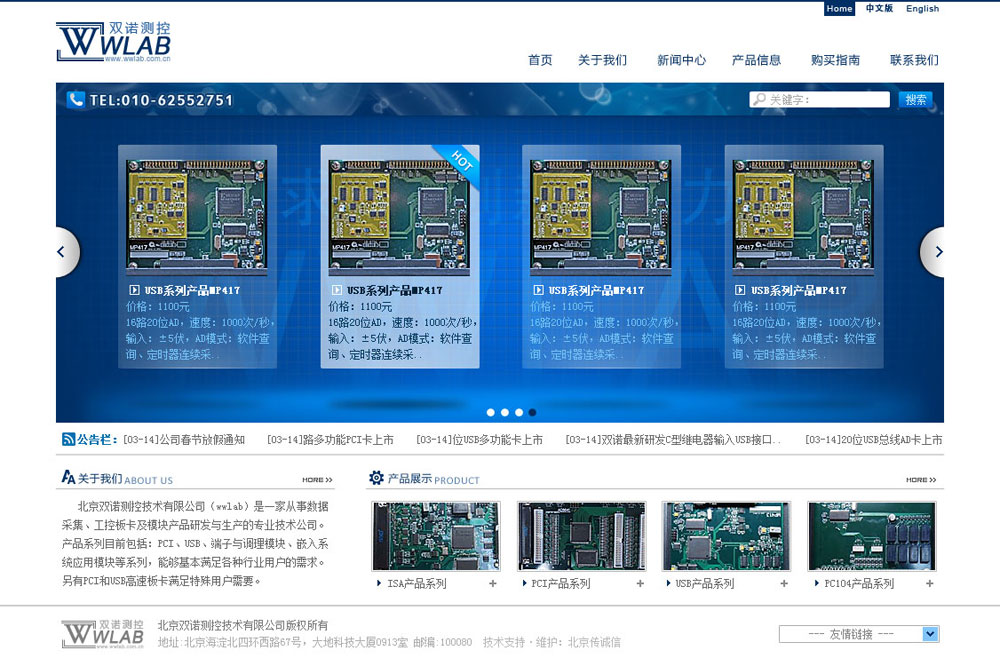Select the first carousel pagination dot

(491, 412)
